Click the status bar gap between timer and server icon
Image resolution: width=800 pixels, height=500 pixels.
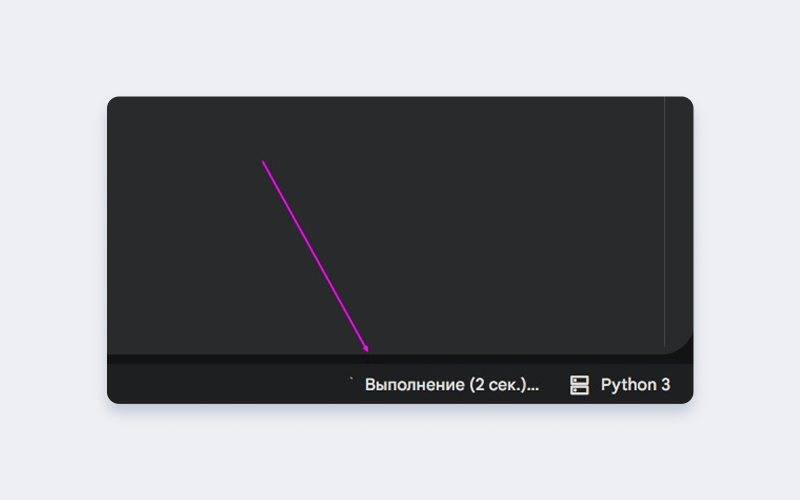(x=555, y=385)
